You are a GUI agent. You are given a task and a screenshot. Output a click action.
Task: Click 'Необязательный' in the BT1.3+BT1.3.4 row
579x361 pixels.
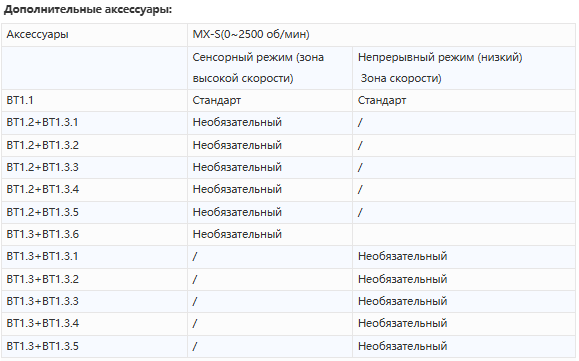click(x=402, y=324)
